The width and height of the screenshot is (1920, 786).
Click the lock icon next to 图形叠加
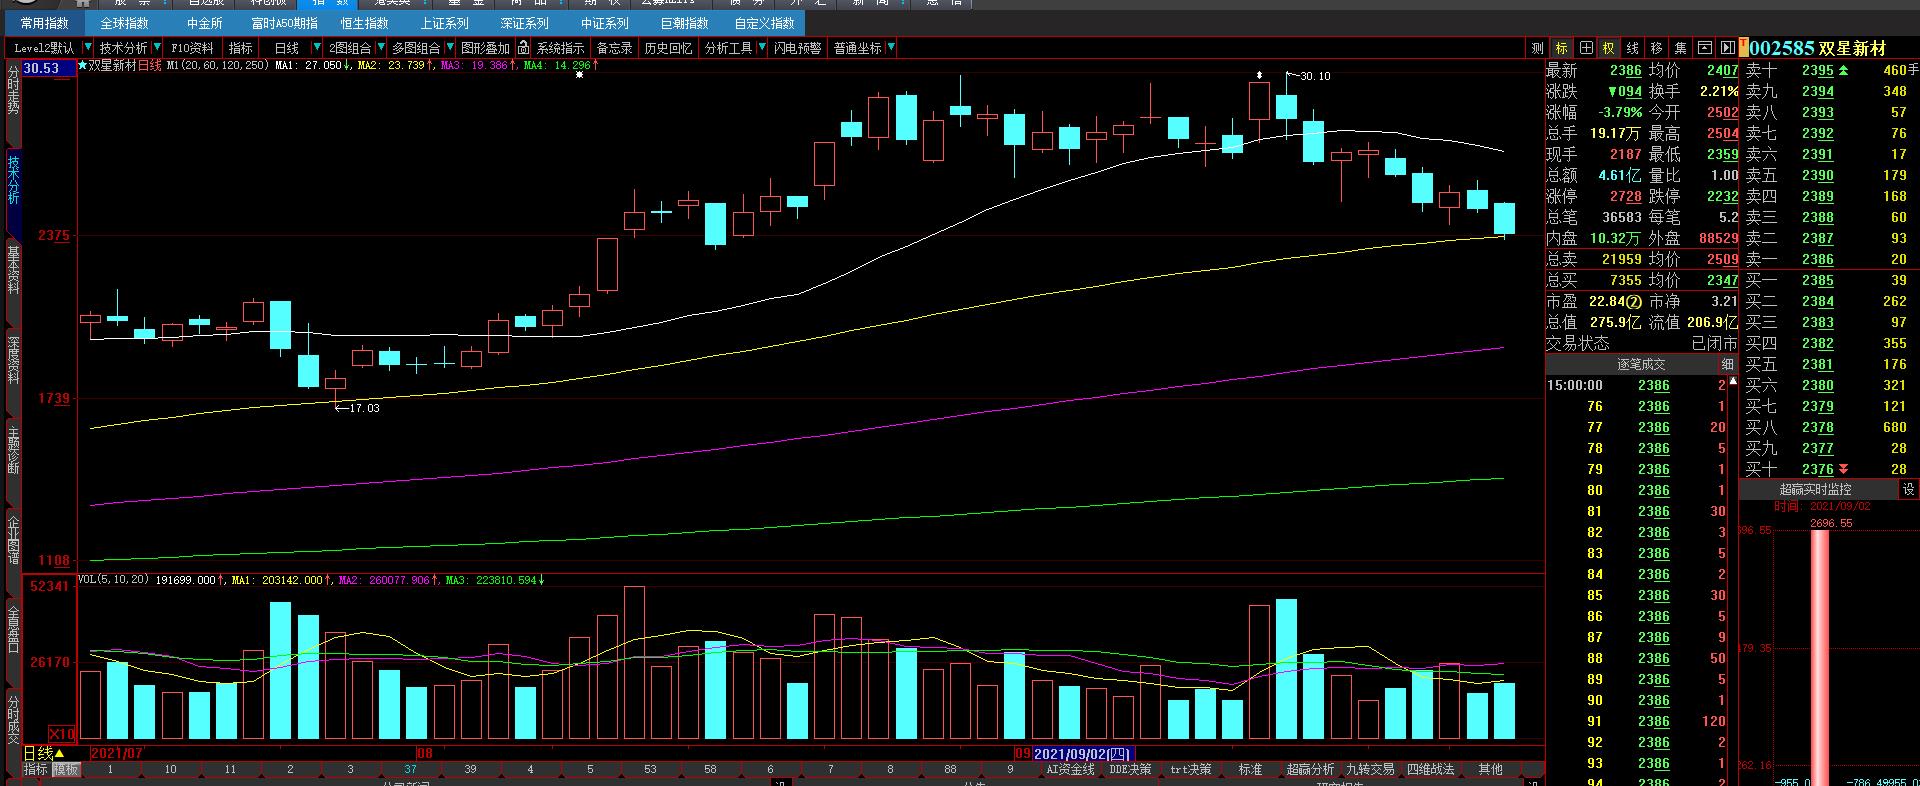(523, 48)
